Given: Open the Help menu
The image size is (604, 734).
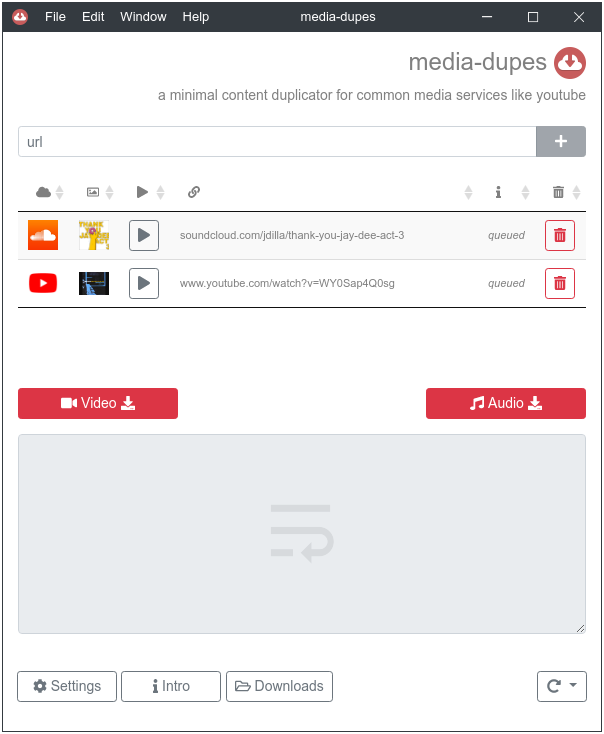Looking at the screenshot, I should pyautogui.click(x=196, y=17).
